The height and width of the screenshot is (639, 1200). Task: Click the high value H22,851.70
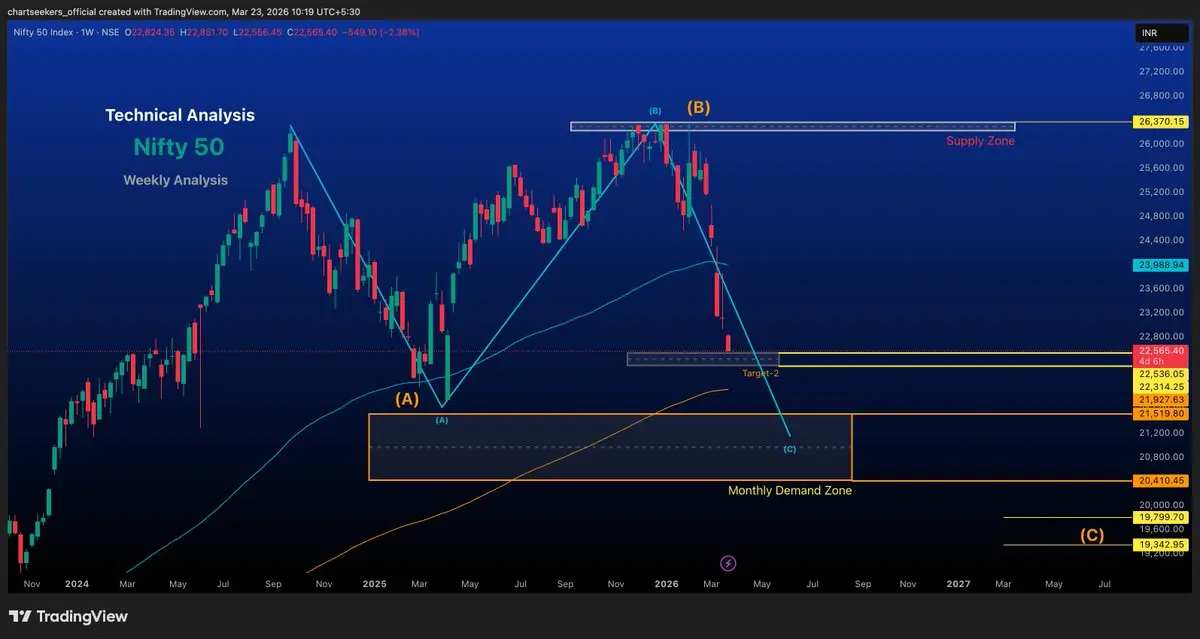[205, 32]
